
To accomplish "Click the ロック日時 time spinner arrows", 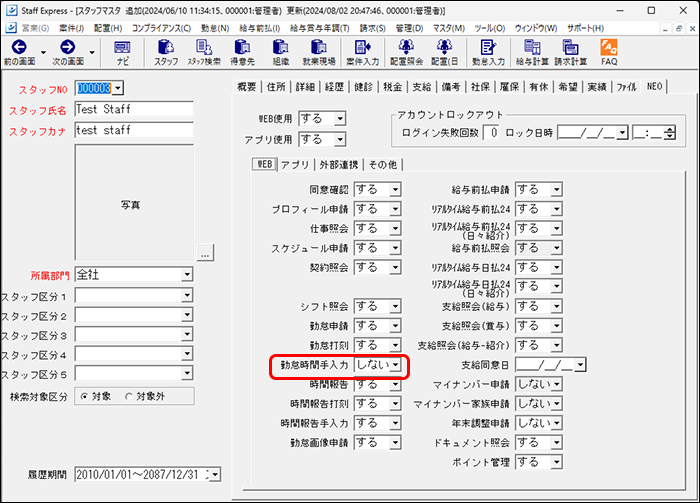I will (x=669, y=133).
